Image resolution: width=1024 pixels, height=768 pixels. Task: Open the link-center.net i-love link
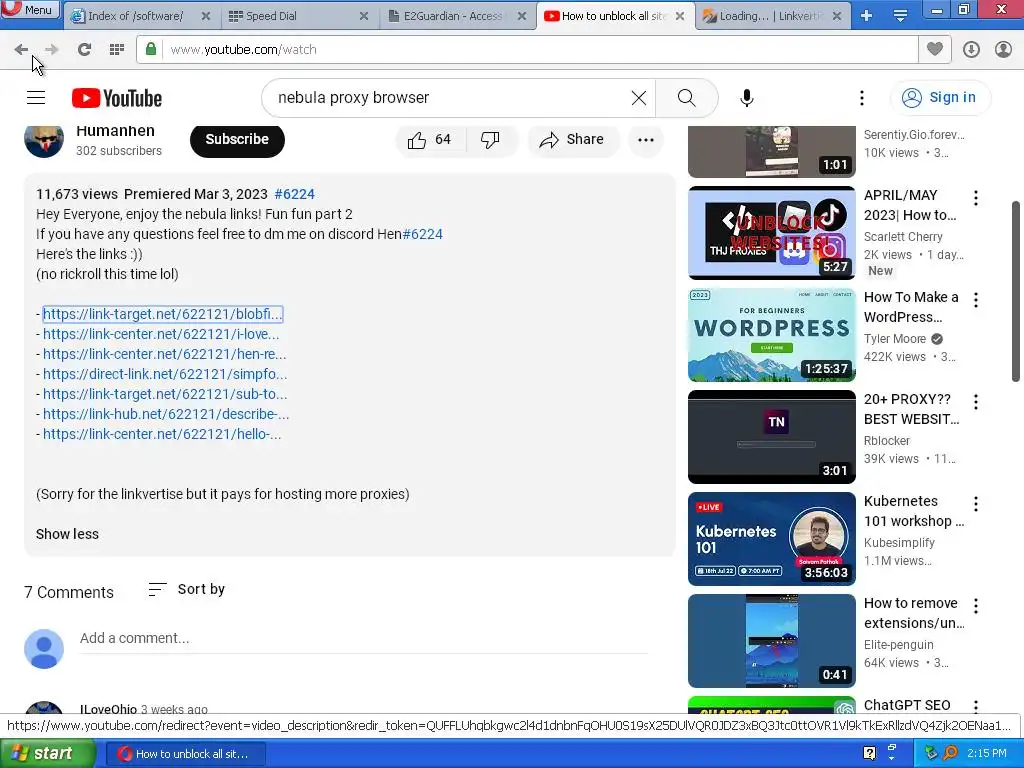click(161, 334)
